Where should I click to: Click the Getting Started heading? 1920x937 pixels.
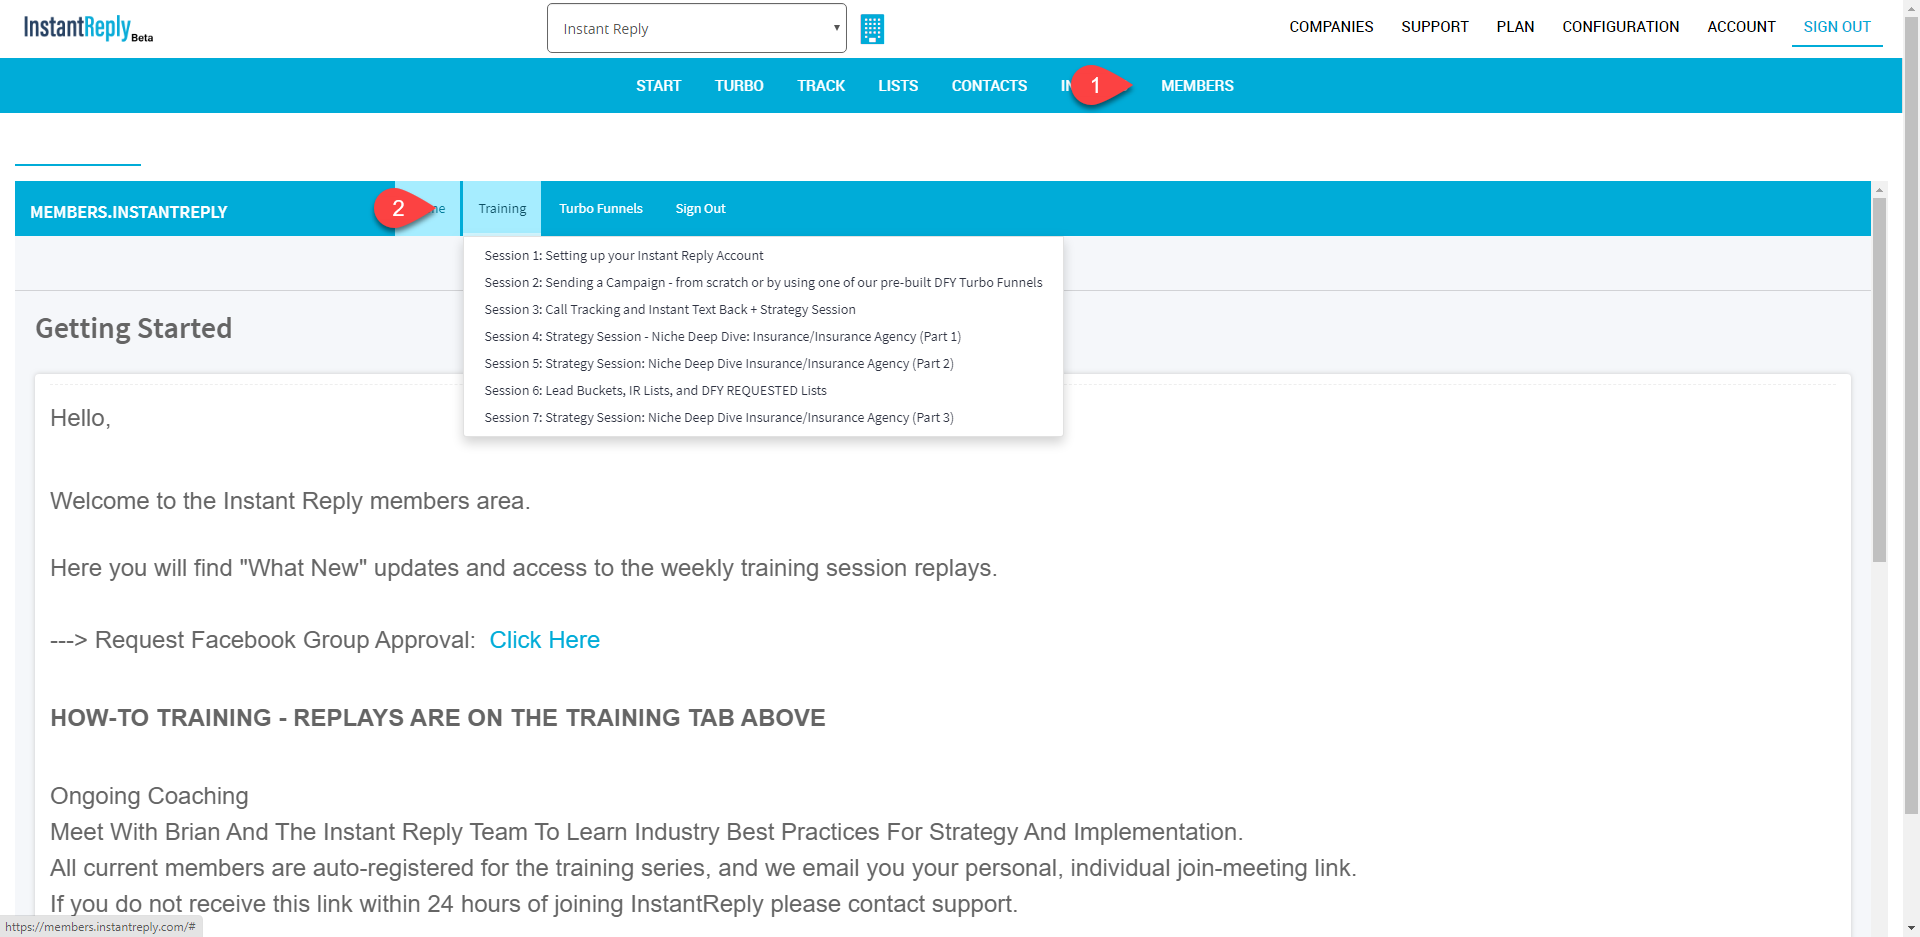134,328
